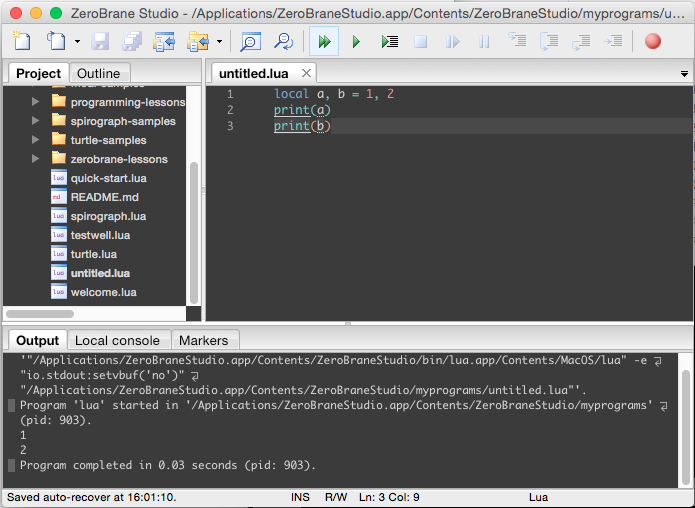Open welcome.lua in project tree
The width and height of the screenshot is (695, 508).
104,293
